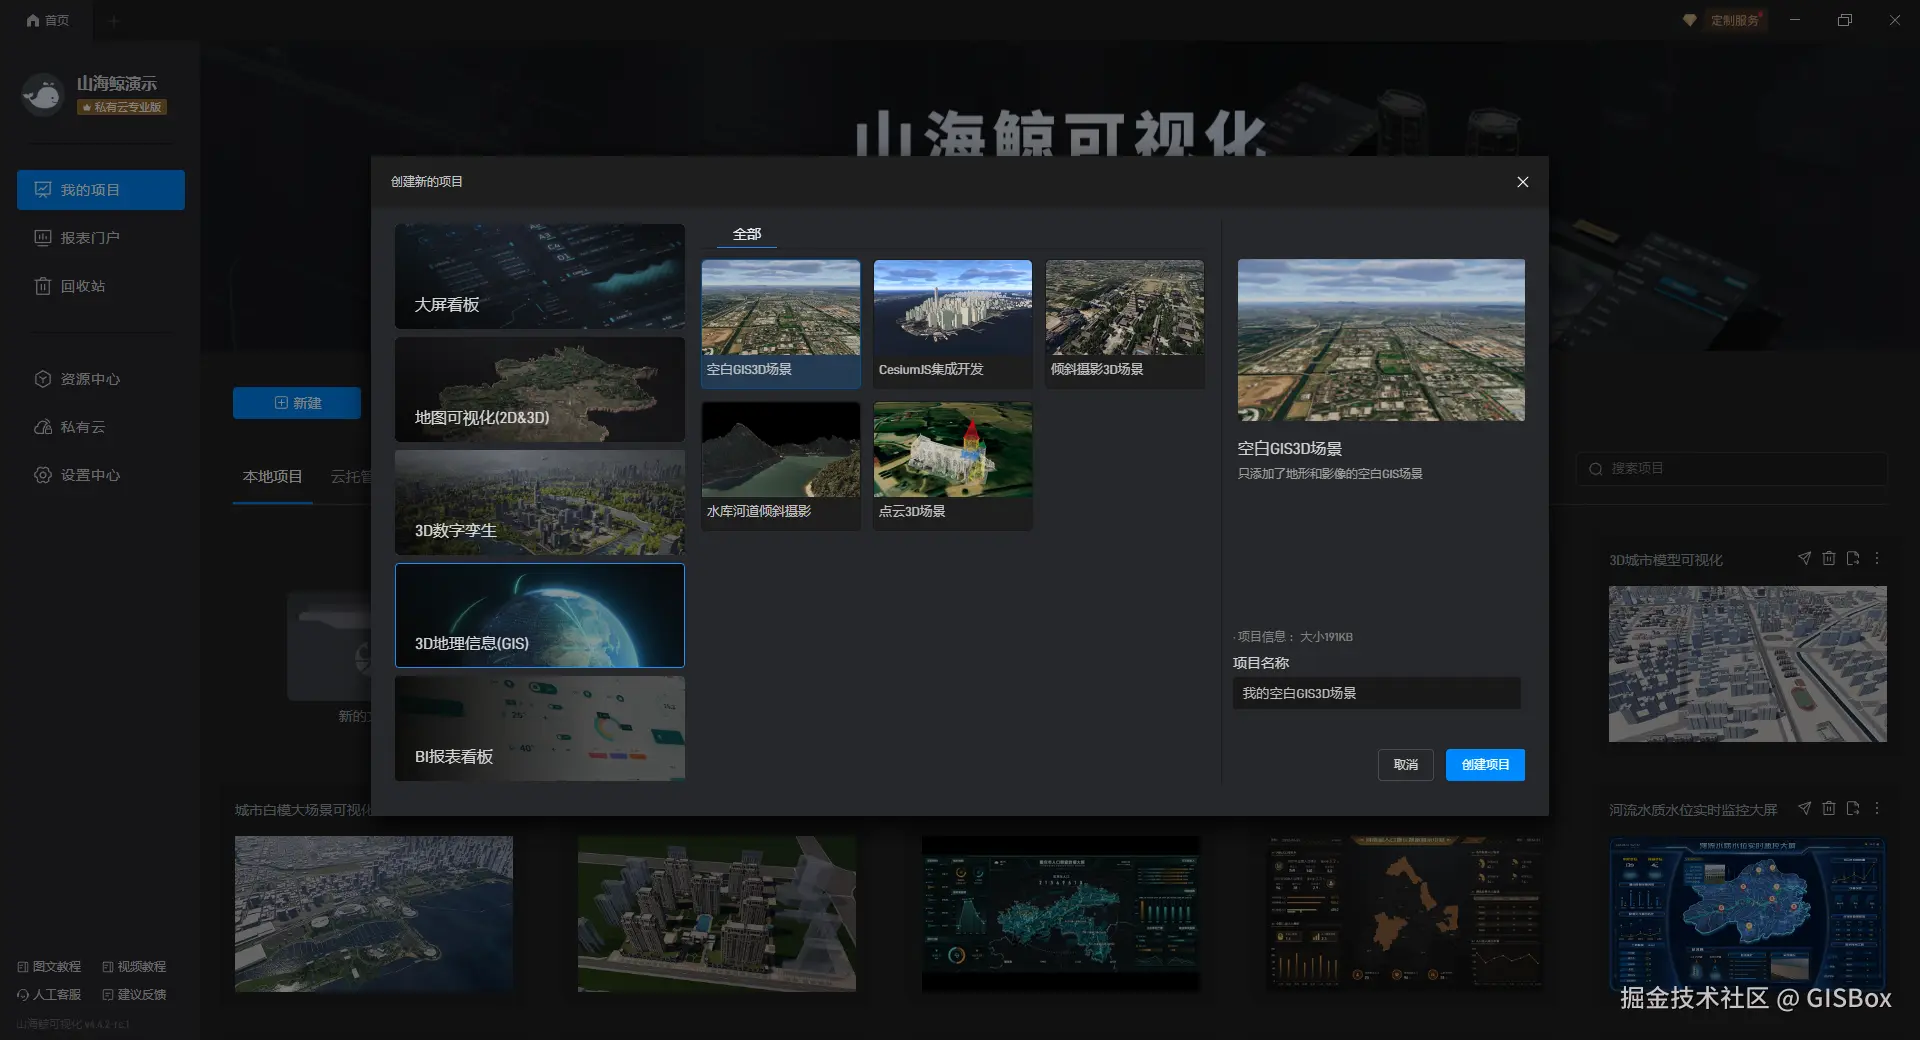The width and height of the screenshot is (1920, 1040).
Task: Switch to the 本地项目 tab
Action: (272, 477)
